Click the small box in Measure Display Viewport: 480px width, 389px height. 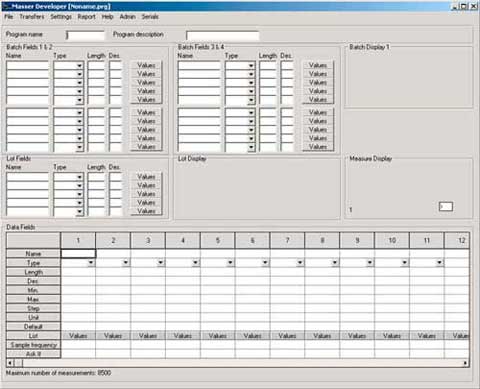click(446, 207)
